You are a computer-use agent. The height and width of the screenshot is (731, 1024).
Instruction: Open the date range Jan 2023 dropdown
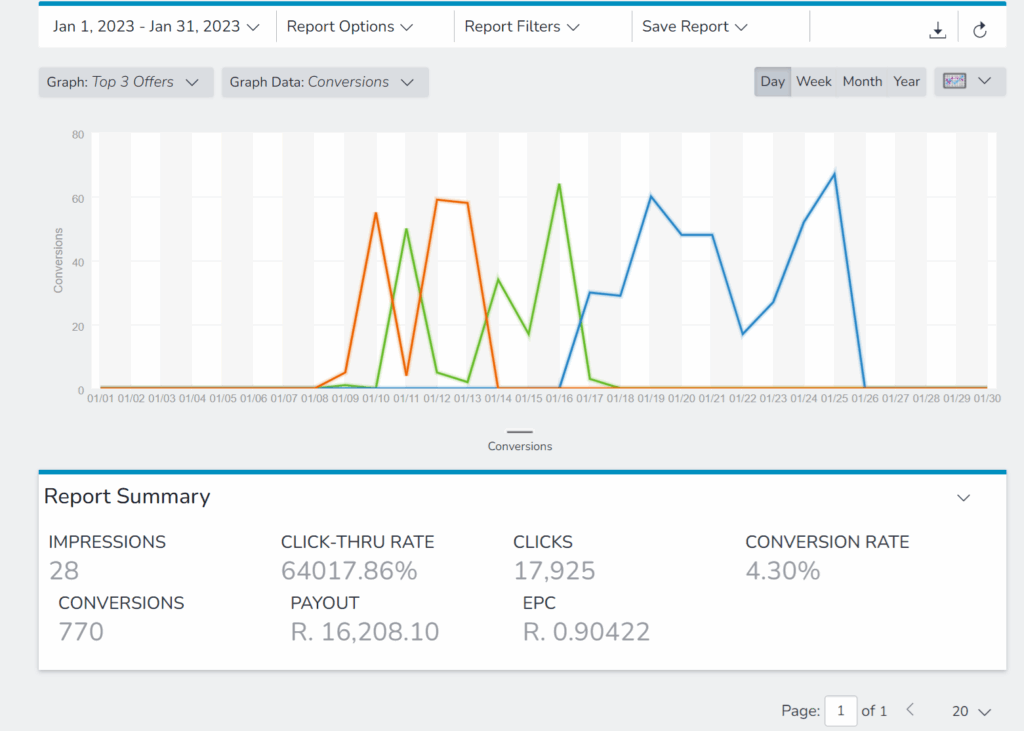click(x=155, y=27)
